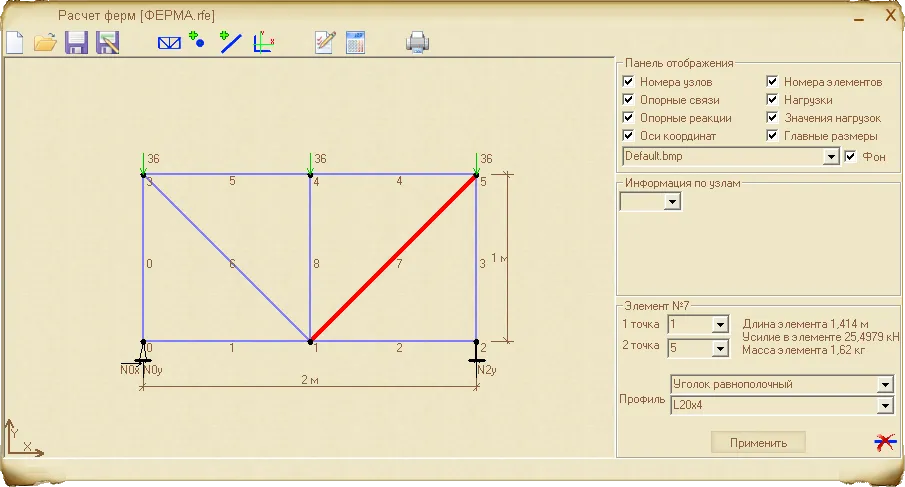Click node 4 at top middle
This screenshot has height=487, width=905.
310,174
